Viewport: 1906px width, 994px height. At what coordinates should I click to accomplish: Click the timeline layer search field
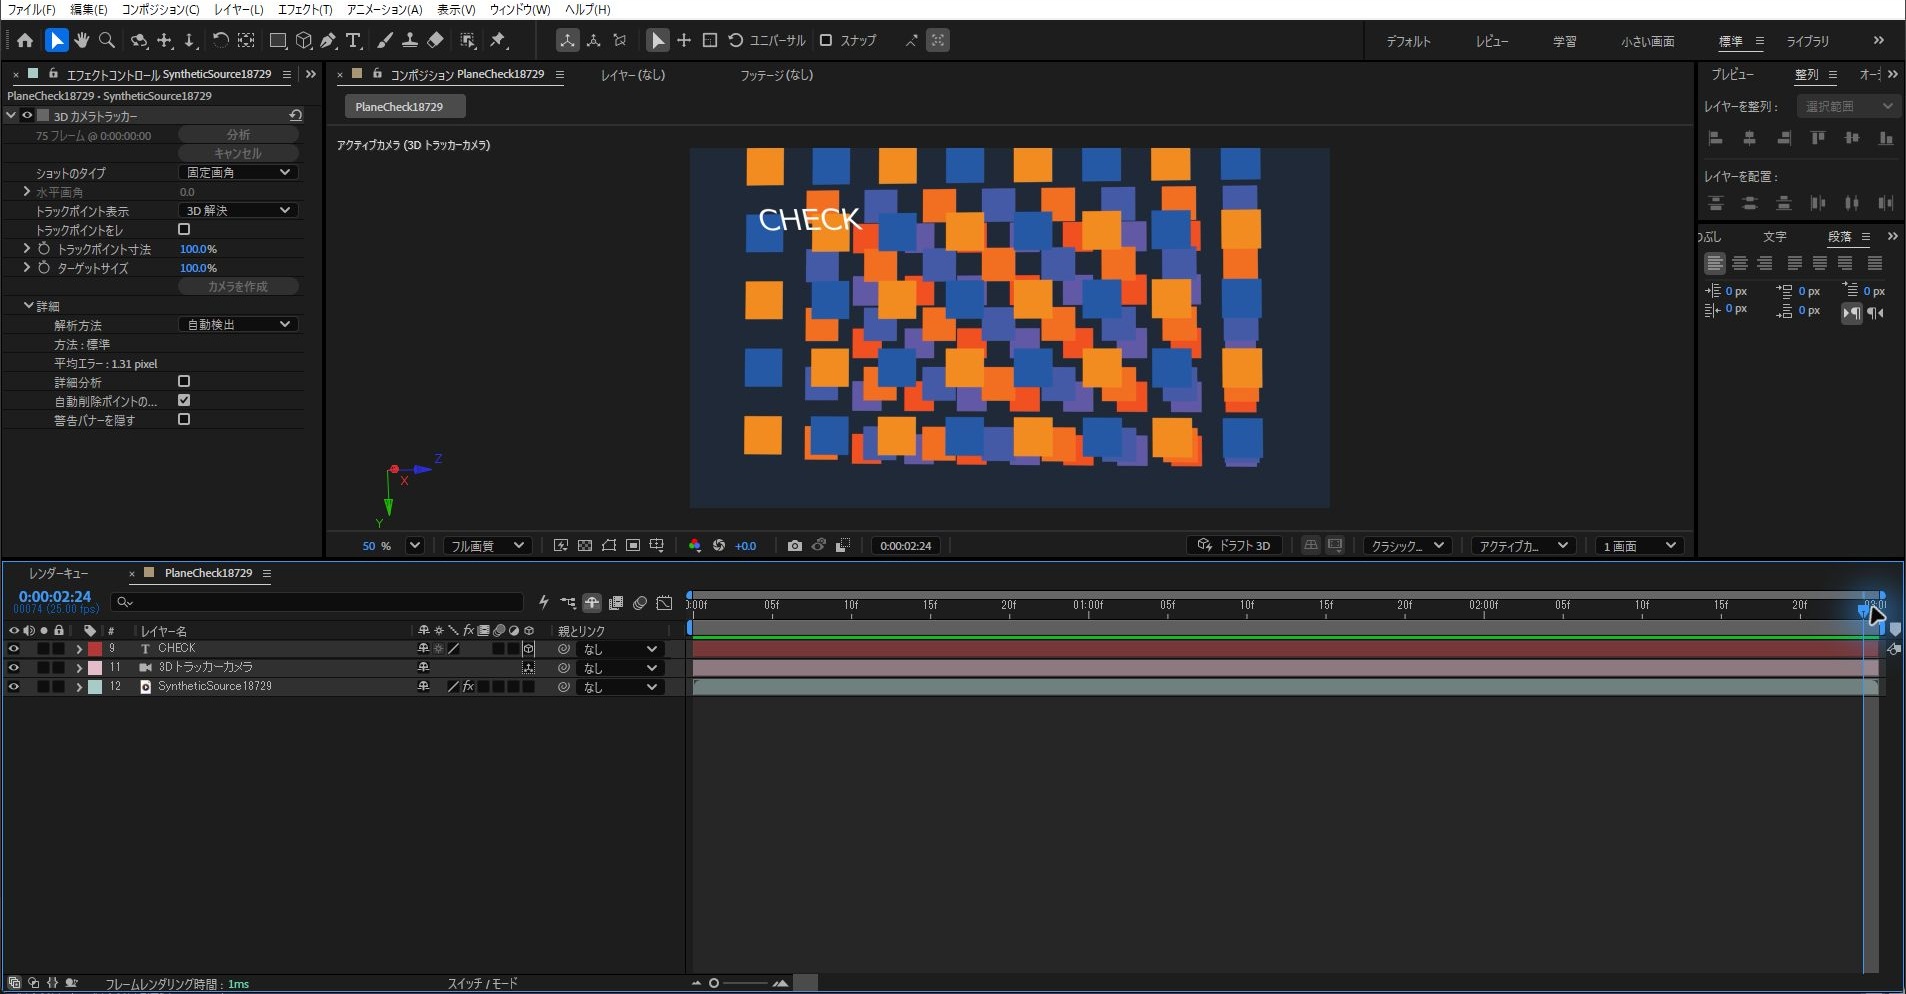(x=318, y=602)
